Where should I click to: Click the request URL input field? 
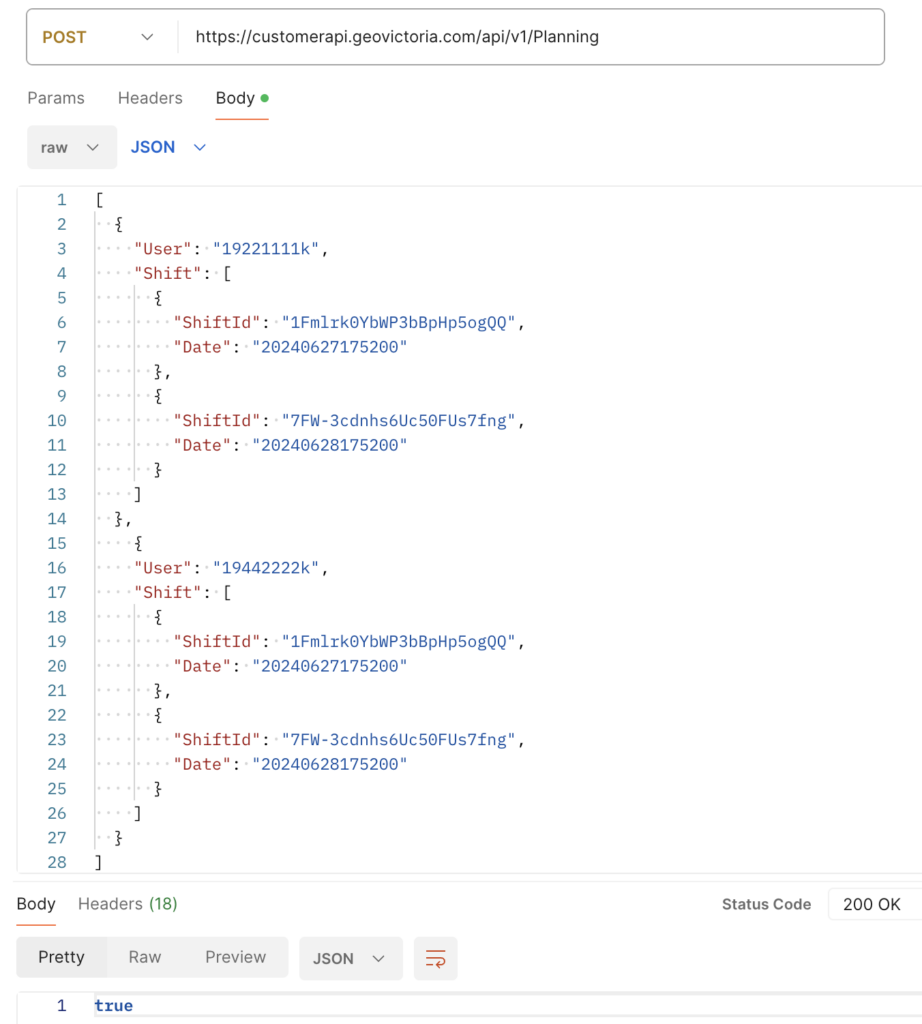[x=530, y=37]
